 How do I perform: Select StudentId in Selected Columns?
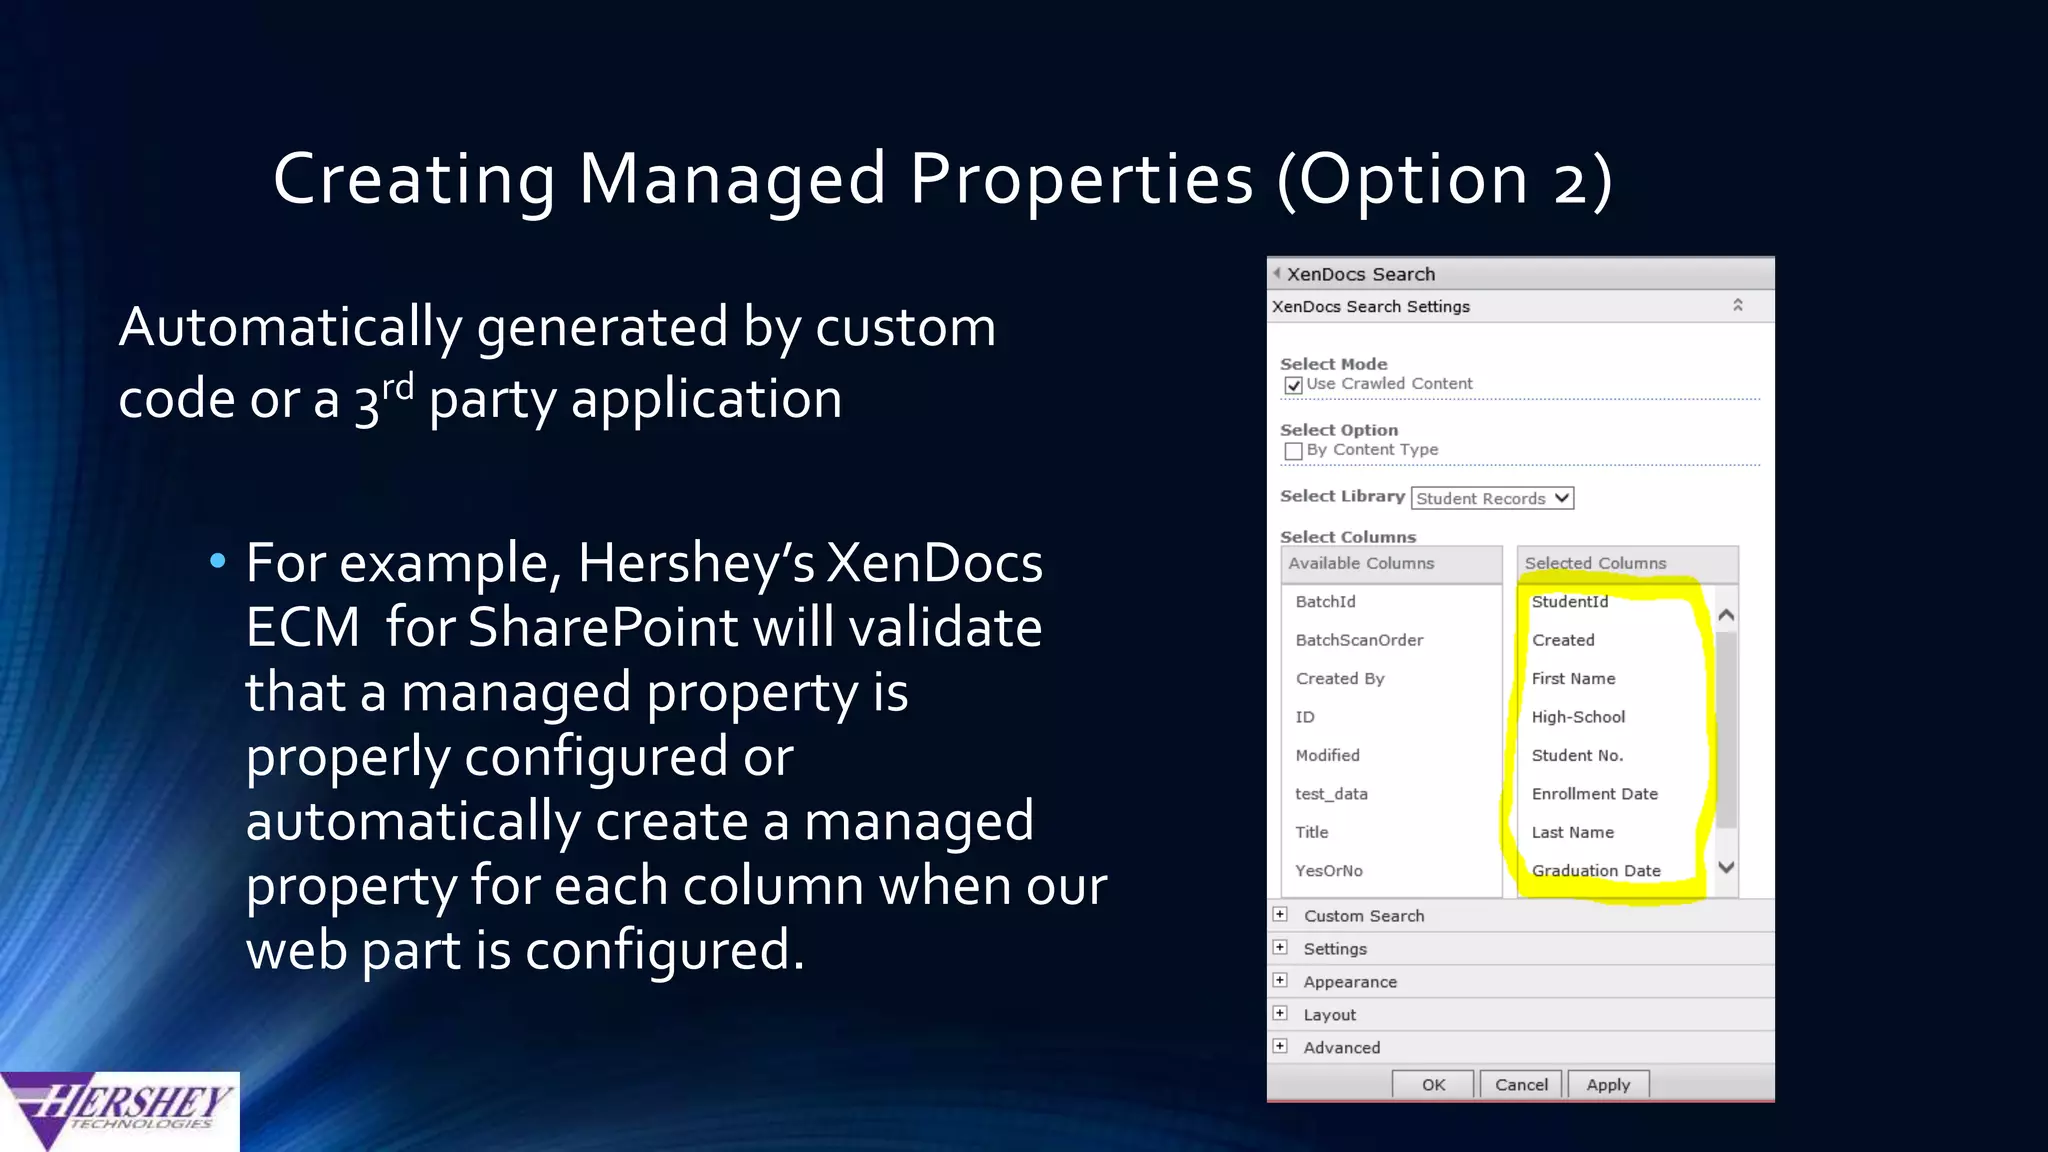tap(1570, 601)
